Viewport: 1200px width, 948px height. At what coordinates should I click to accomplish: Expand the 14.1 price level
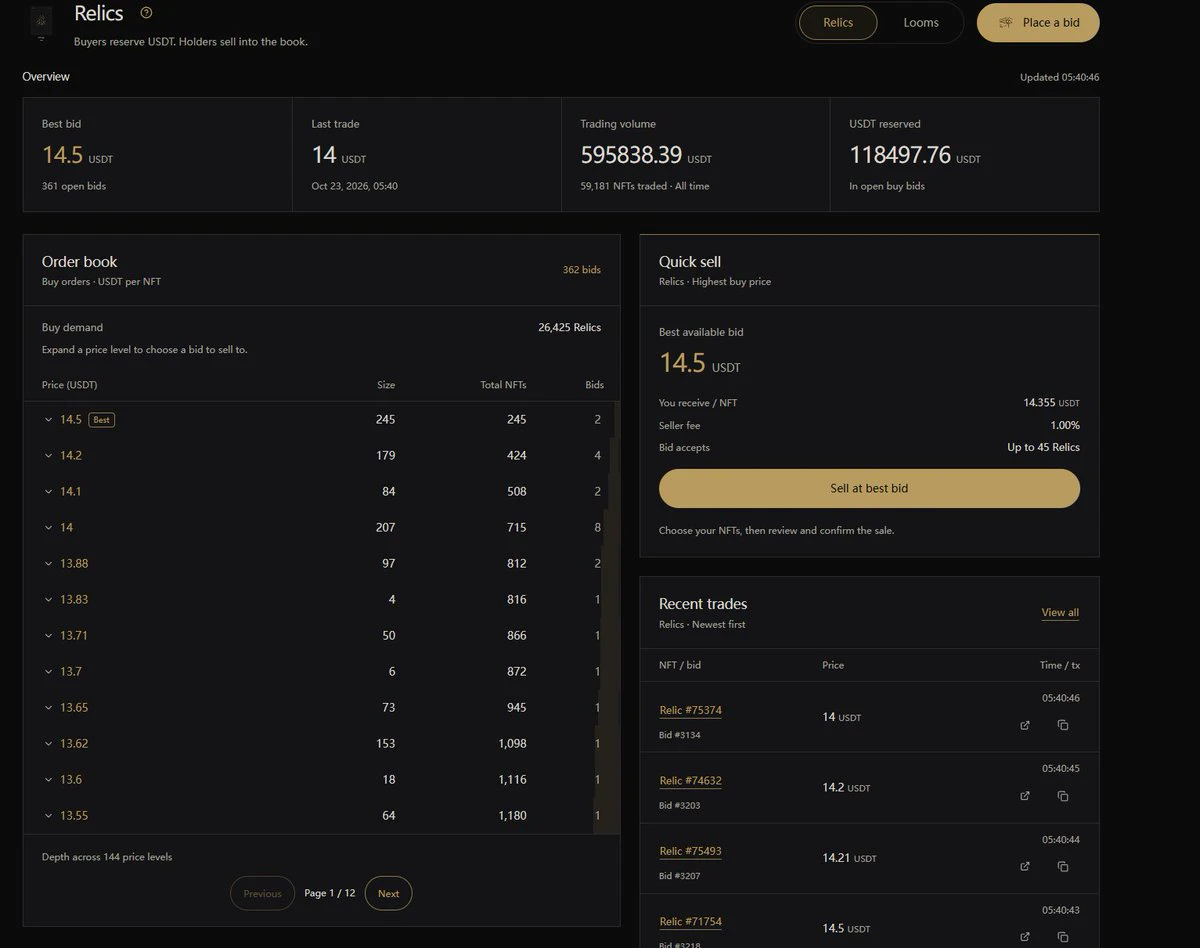321,492
